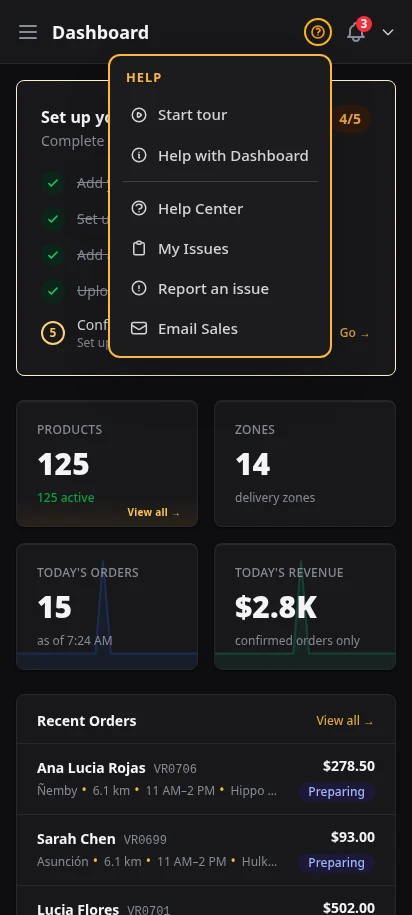This screenshot has height=915, width=412.
Task: Click the question icon beside Help Center
Action: coord(139,208)
